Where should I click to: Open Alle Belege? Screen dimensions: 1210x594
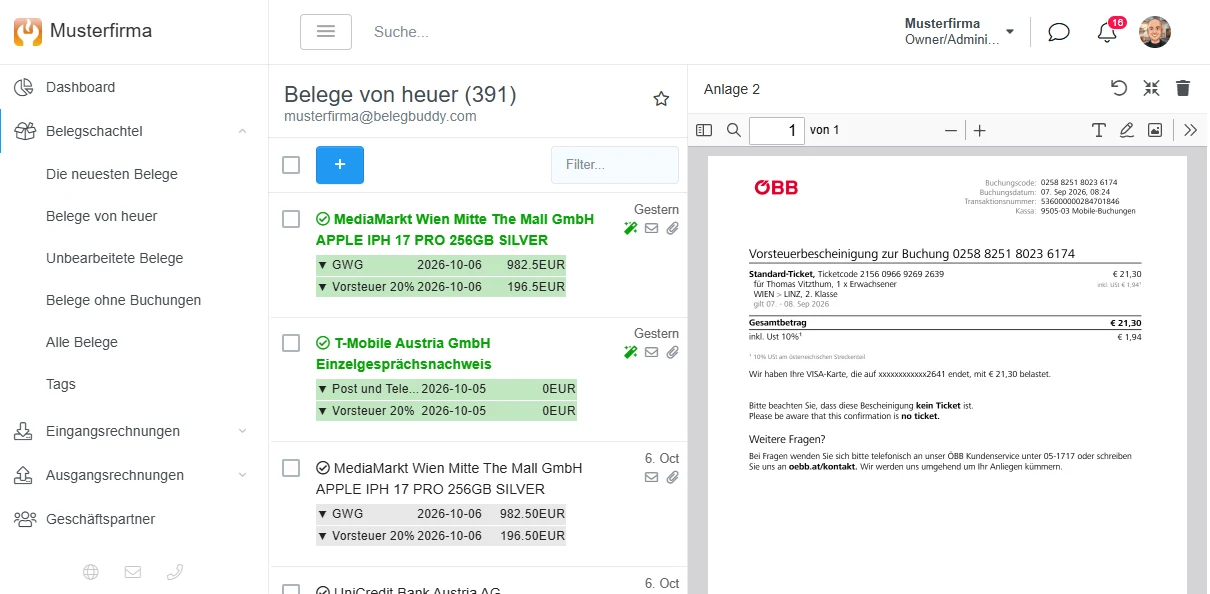pyautogui.click(x=82, y=342)
